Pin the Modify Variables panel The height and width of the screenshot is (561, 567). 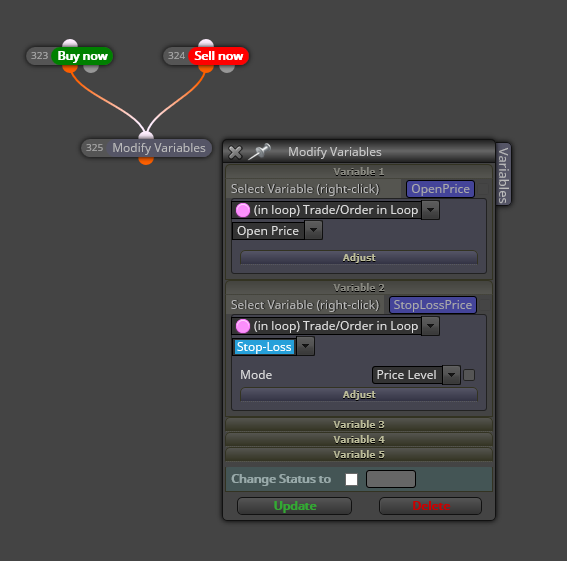pyautogui.click(x=259, y=152)
